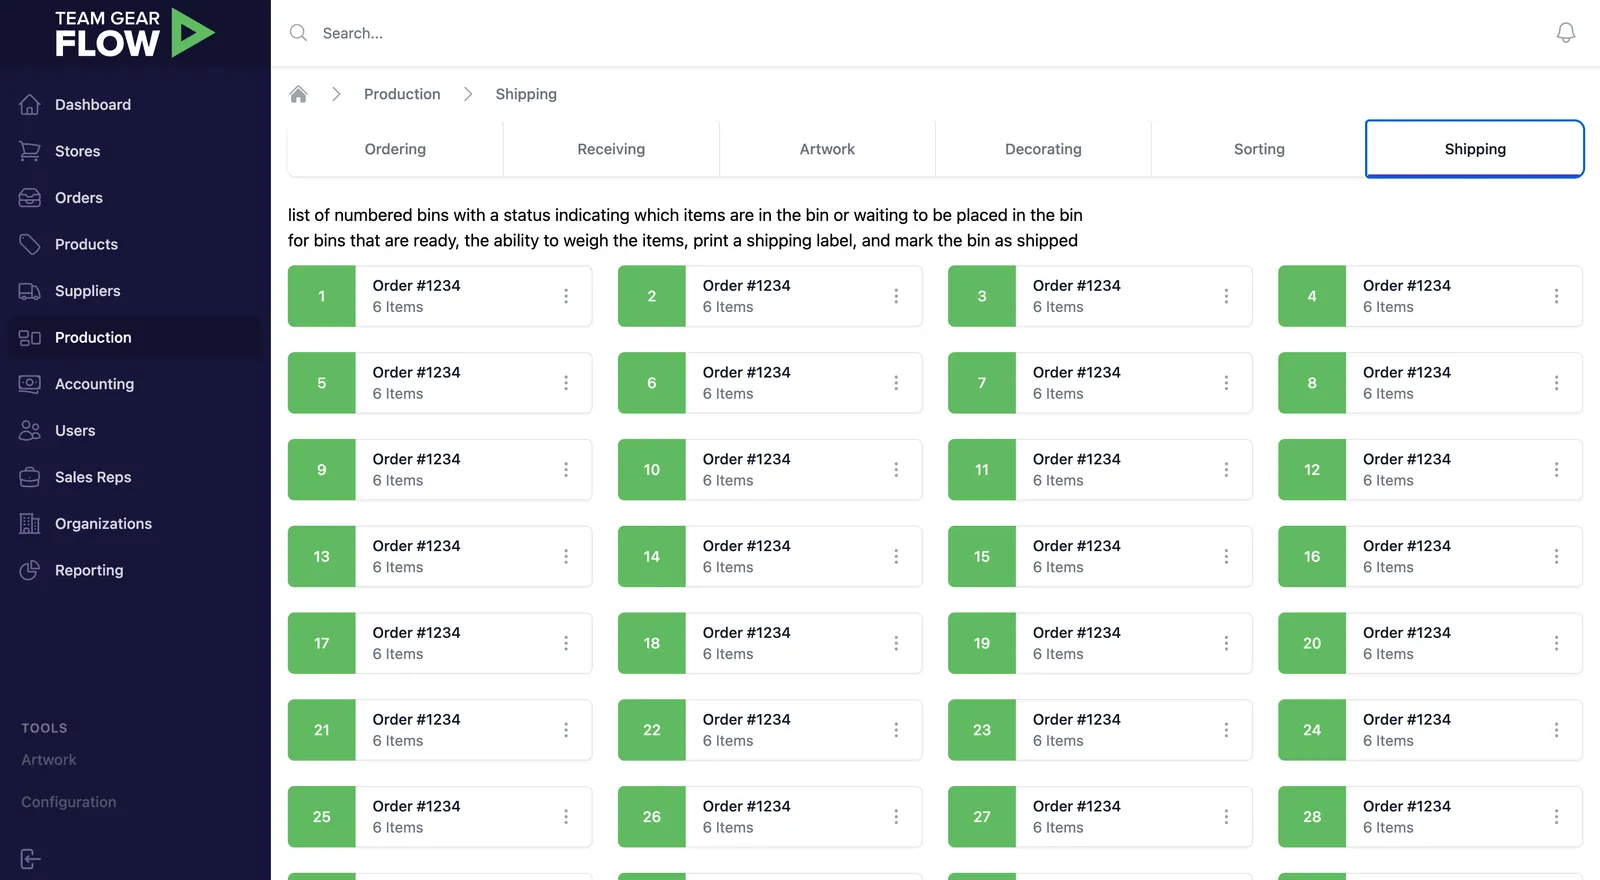Viewport: 1600px width, 880px height.
Task: Click '6 Items' text on bin 23
Action: pos(1058,741)
